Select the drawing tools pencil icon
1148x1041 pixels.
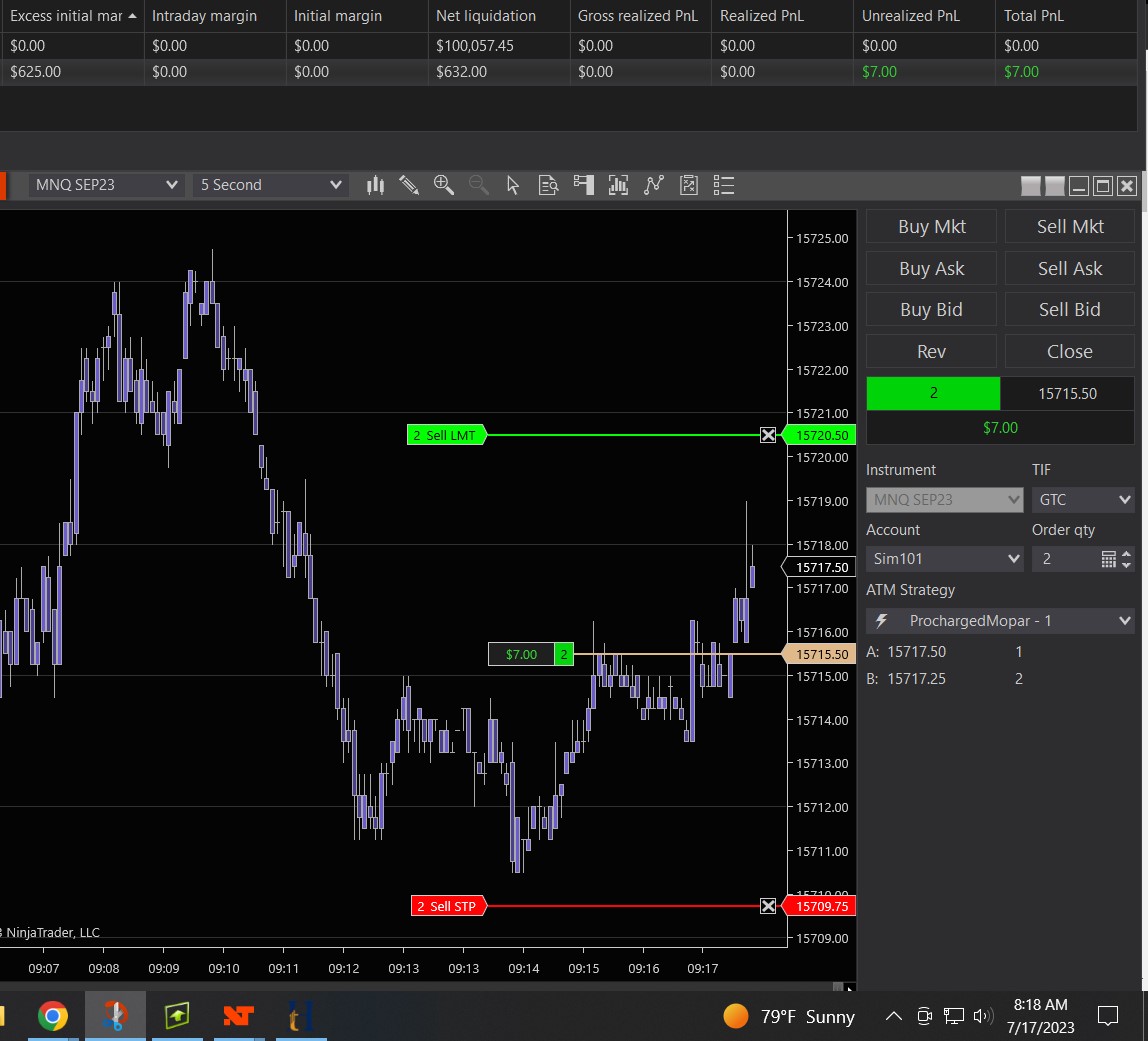coord(408,185)
